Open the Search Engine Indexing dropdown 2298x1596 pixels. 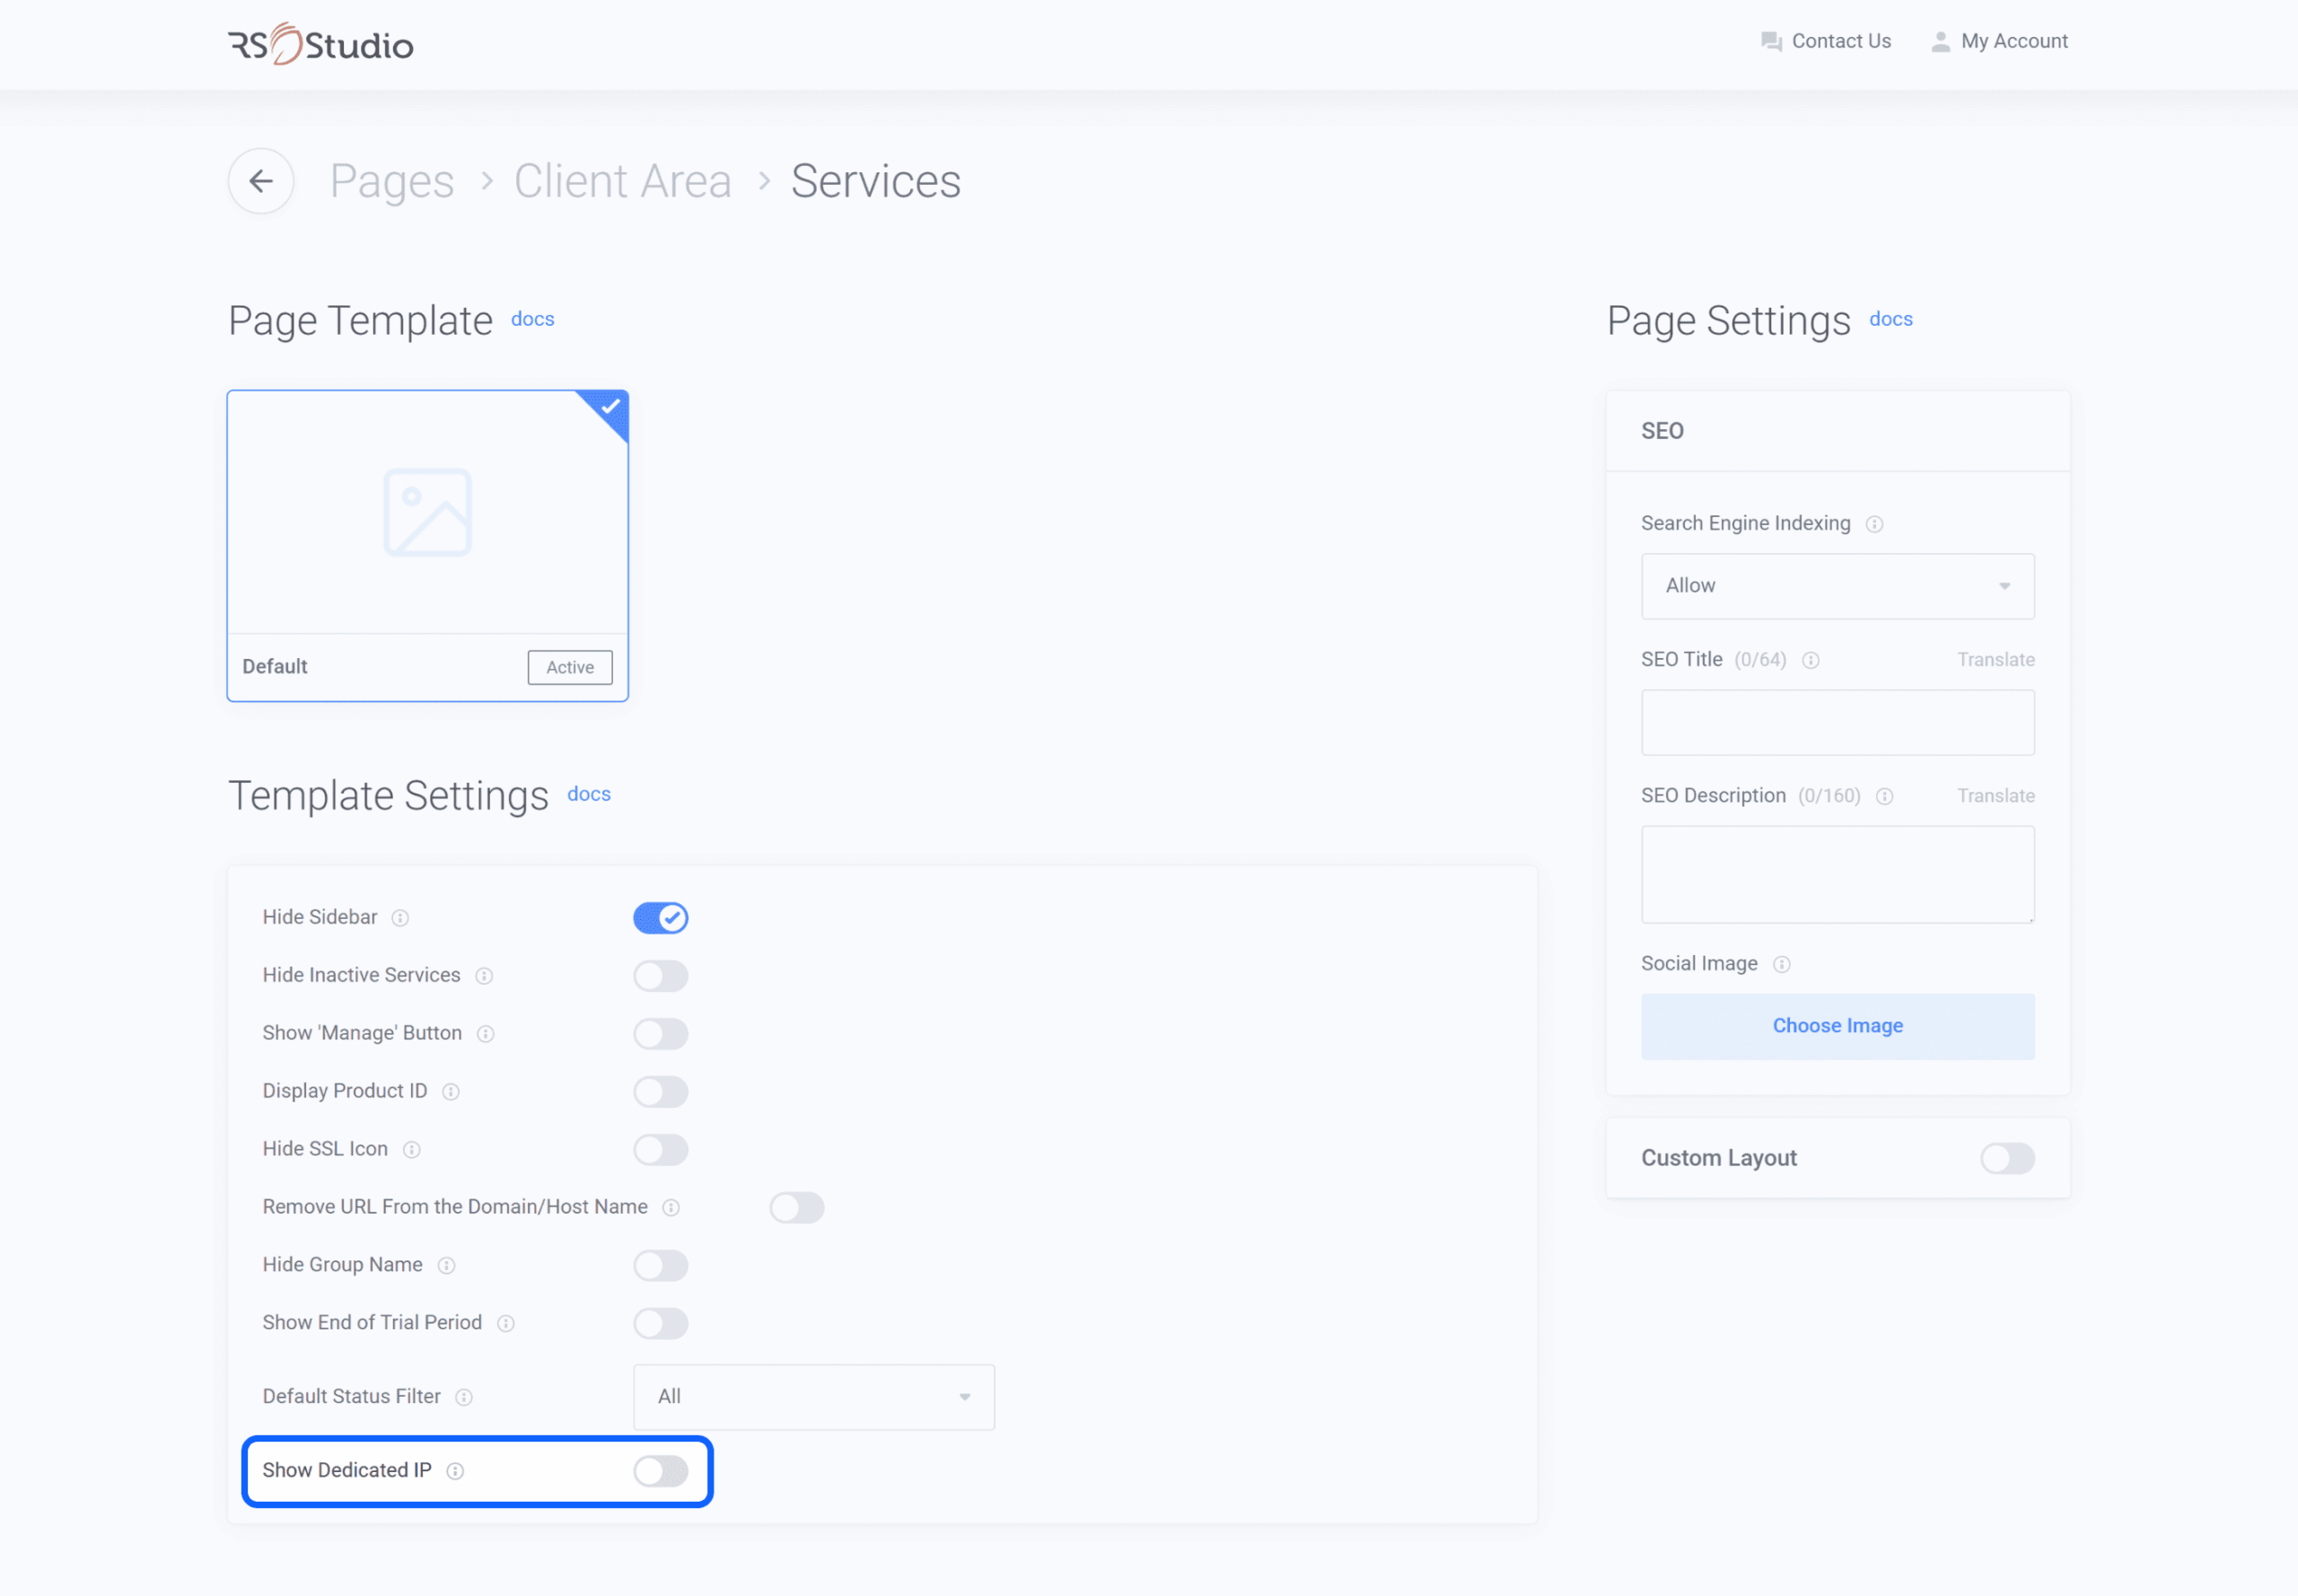coord(1837,586)
